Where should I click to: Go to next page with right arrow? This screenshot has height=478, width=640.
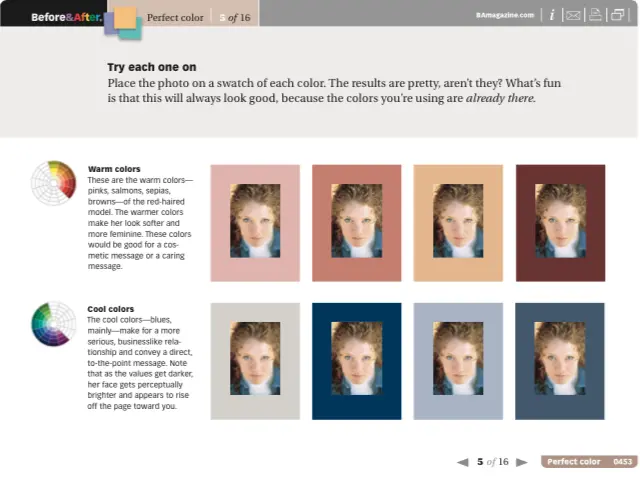tap(522, 462)
